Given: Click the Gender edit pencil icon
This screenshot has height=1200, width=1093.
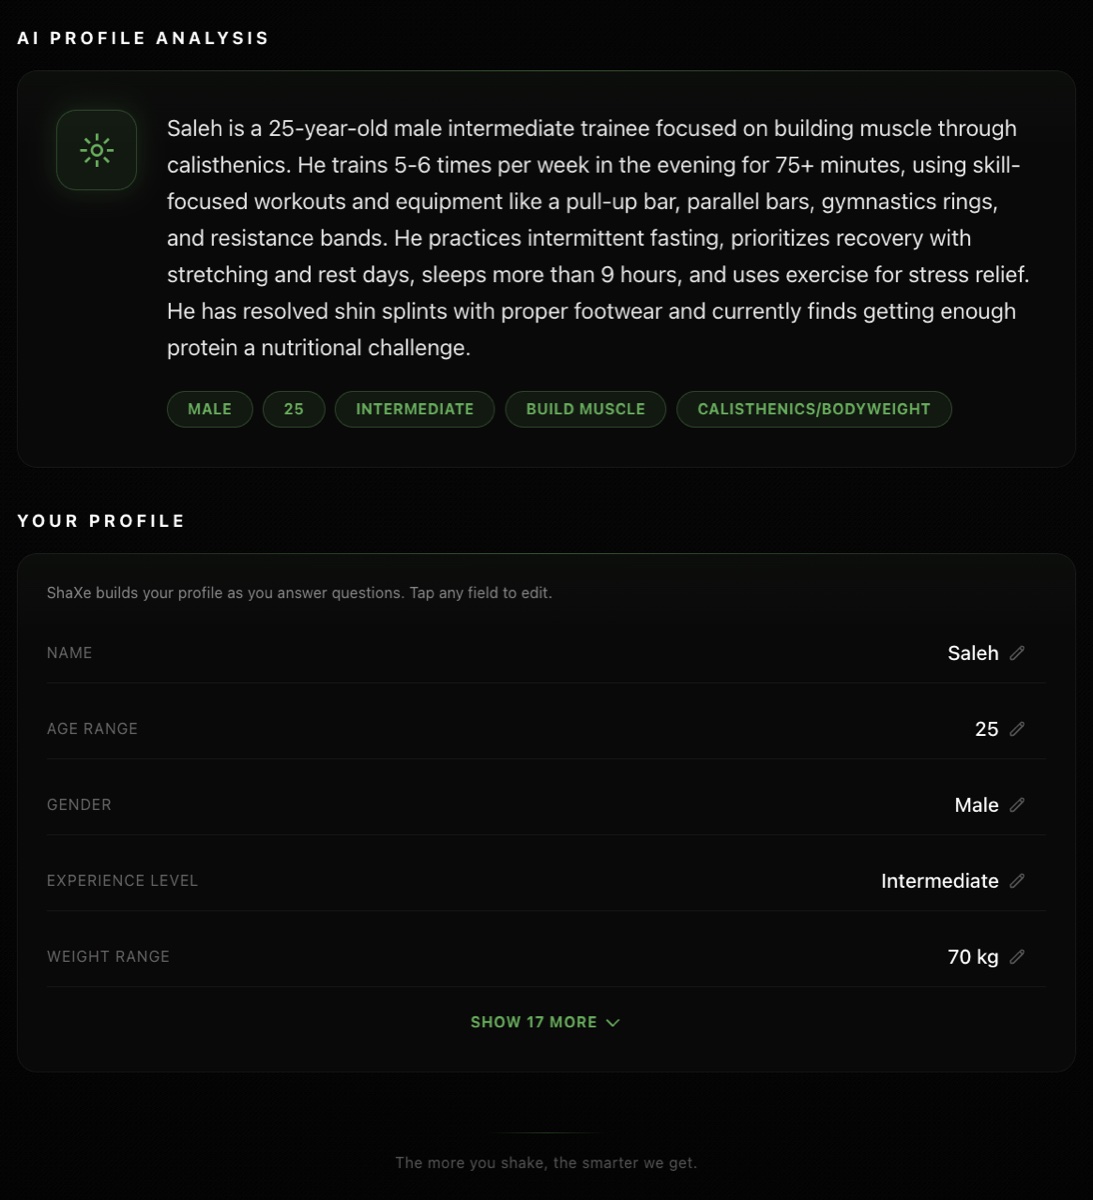Looking at the screenshot, I should (x=1017, y=805).
